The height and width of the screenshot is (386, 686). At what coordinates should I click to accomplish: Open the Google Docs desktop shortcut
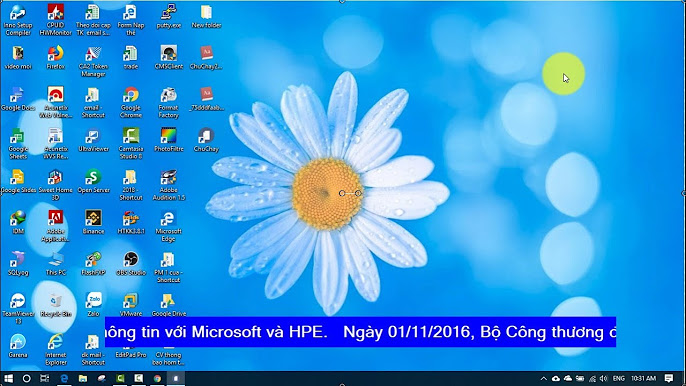[x=18, y=99]
